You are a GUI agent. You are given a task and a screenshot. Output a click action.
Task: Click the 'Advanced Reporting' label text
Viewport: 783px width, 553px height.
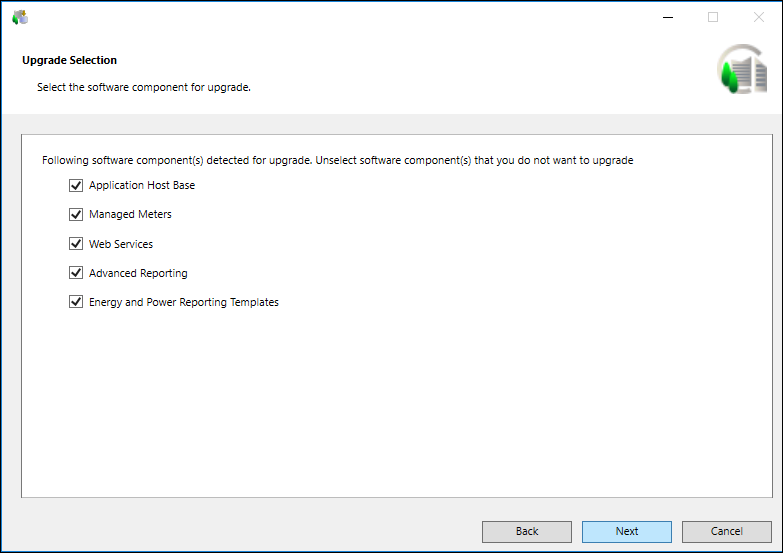coord(138,273)
